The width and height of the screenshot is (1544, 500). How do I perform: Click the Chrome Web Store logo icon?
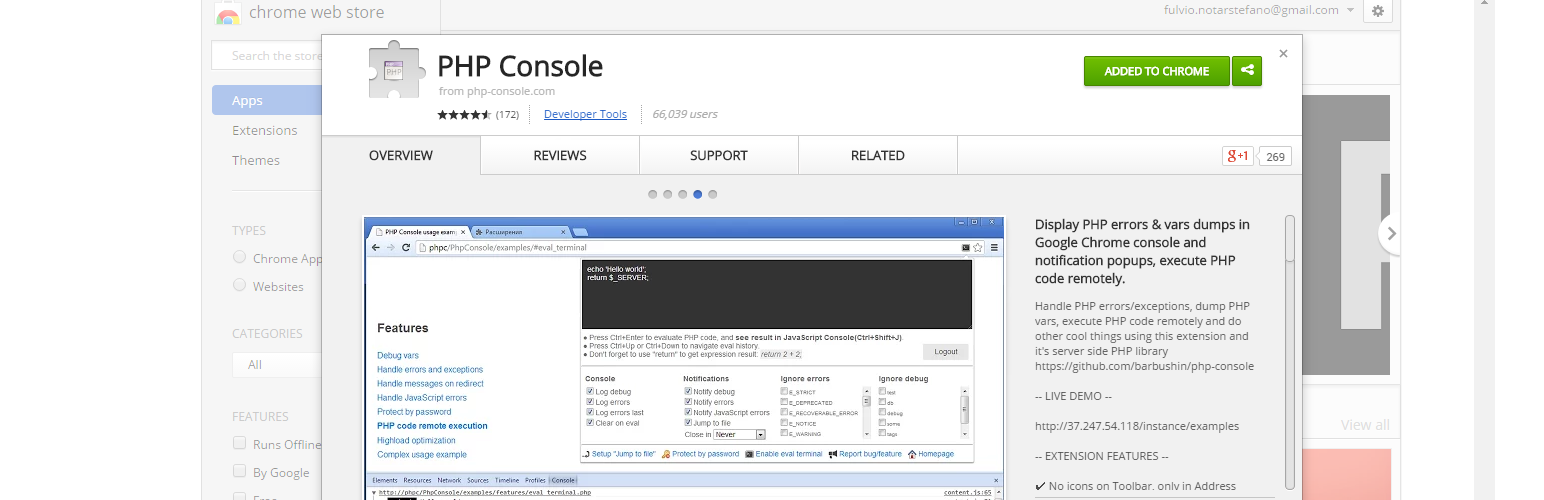tap(228, 13)
